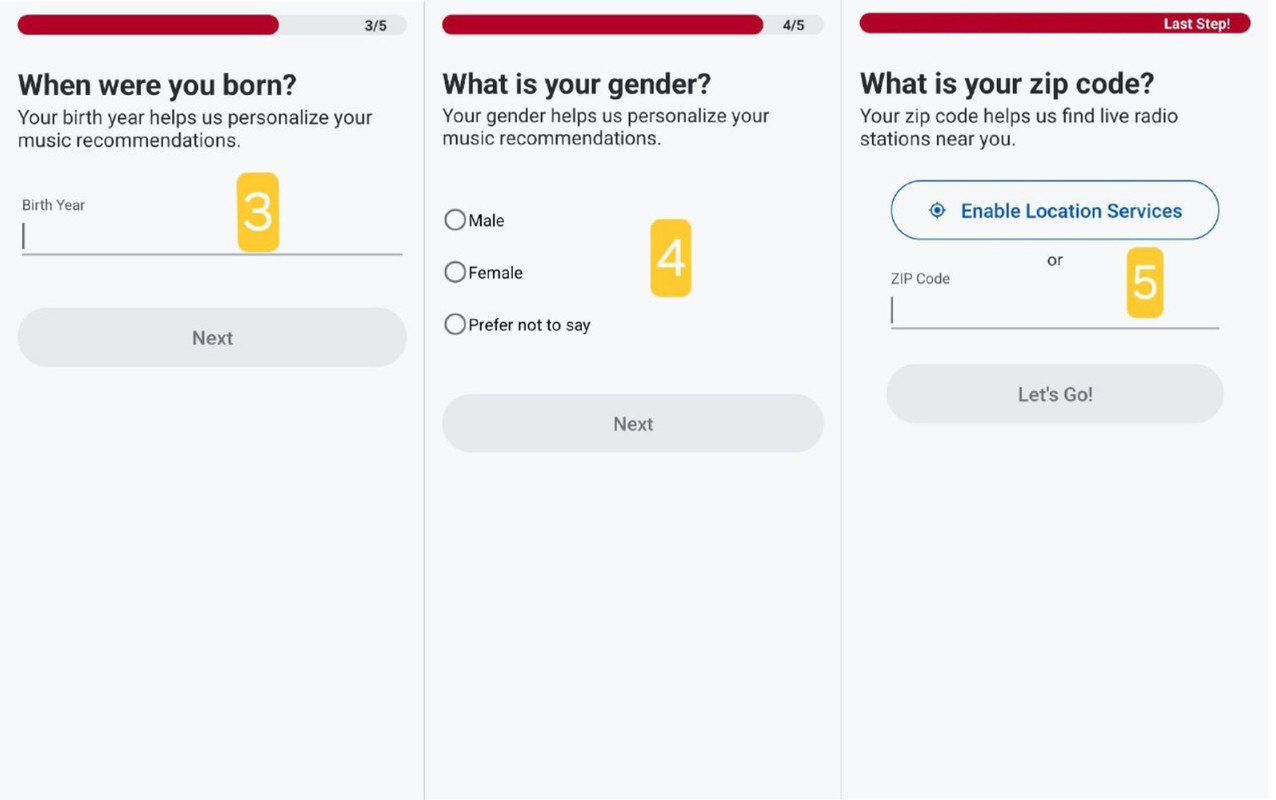Click the yellow step 5 badge
This screenshot has width=1276, height=800.
[1145, 283]
